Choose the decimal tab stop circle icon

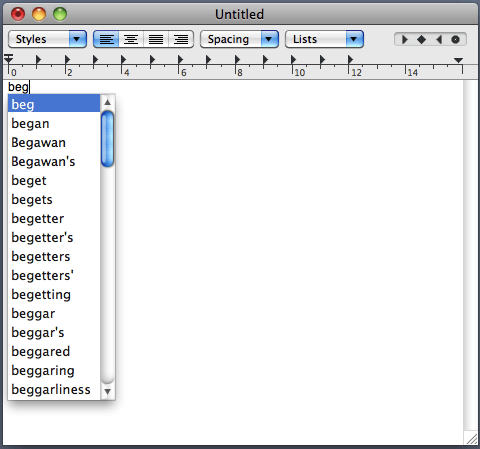455,40
